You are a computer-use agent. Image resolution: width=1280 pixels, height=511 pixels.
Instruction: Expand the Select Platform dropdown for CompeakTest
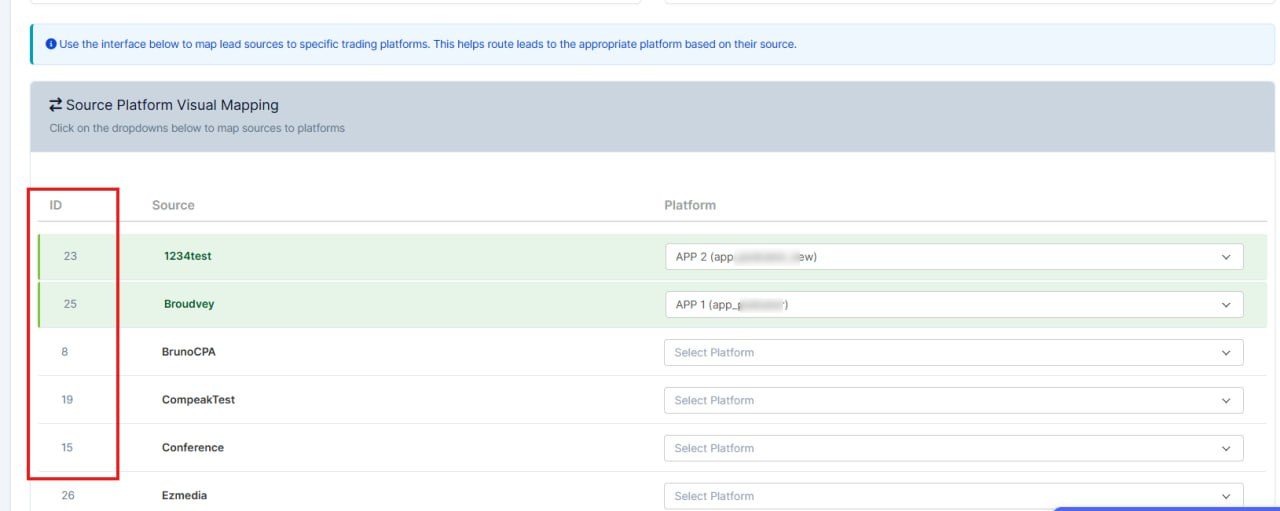[953, 400]
